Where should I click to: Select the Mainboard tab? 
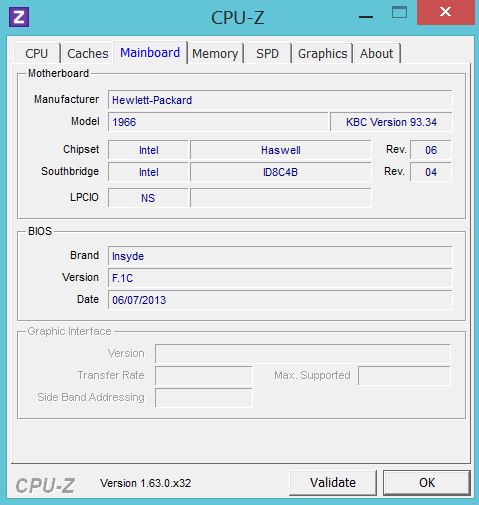150,53
